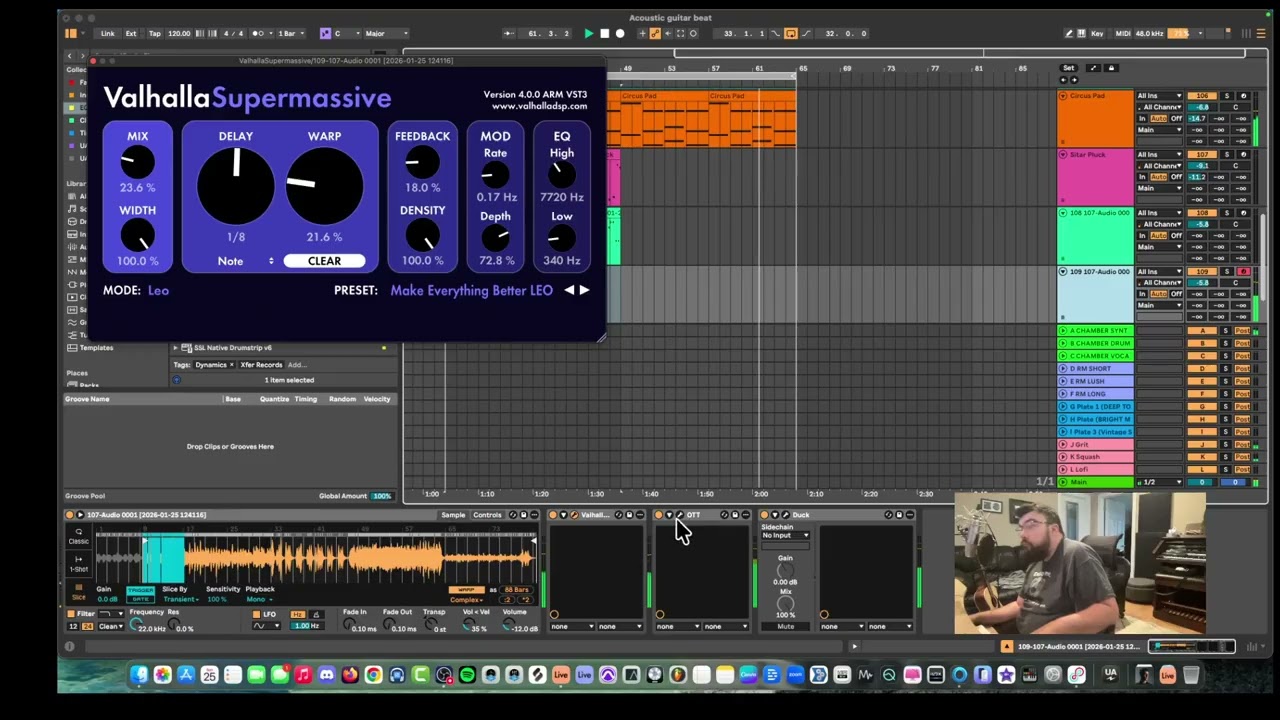
Task: Open OTT plug-in window wrench icon
Action: tap(679, 515)
